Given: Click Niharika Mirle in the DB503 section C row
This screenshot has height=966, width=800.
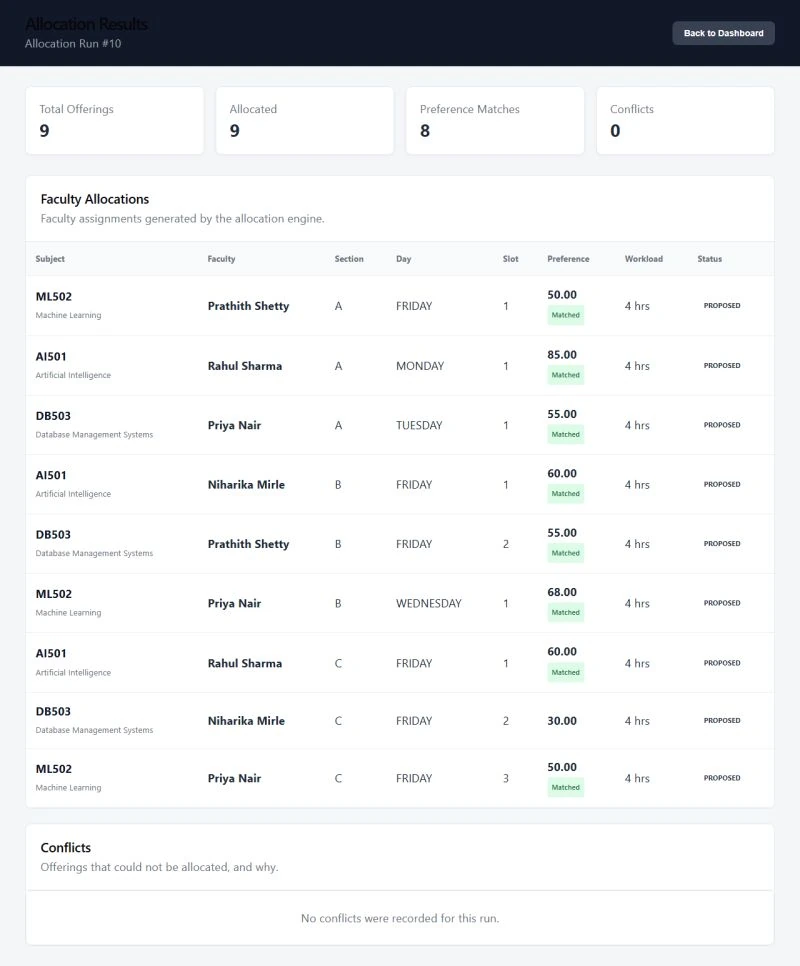Looking at the screenshot, I should click(x=246, y=721).
